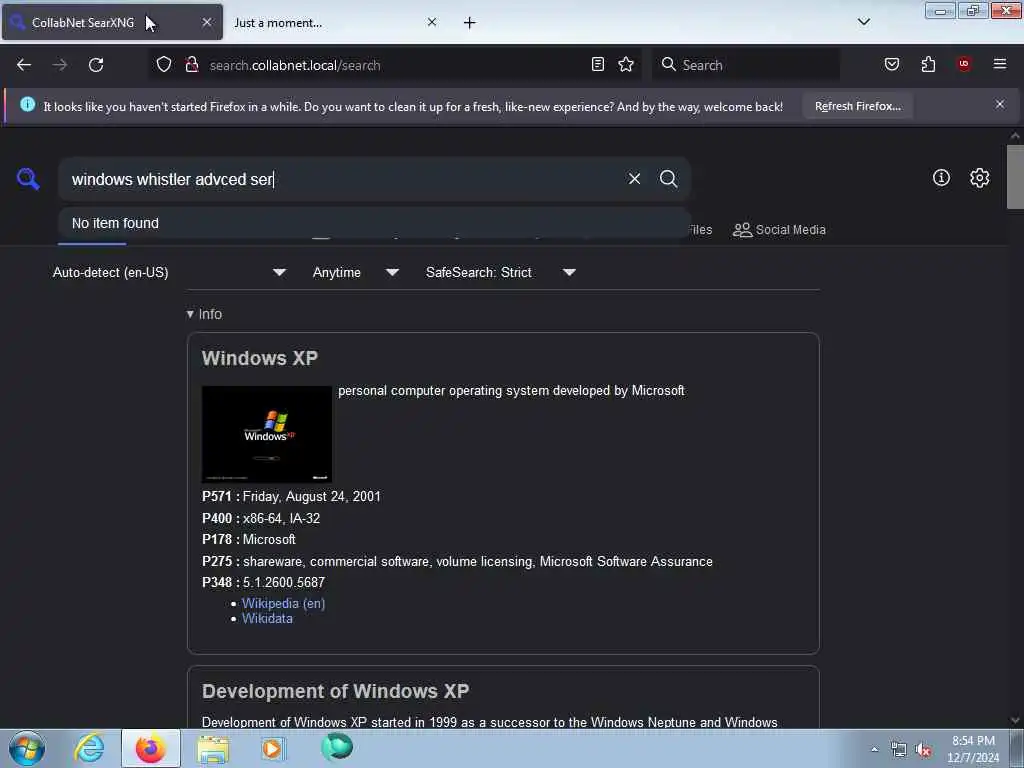
Task: Open the Social Media search category
Action: (779, 230)
